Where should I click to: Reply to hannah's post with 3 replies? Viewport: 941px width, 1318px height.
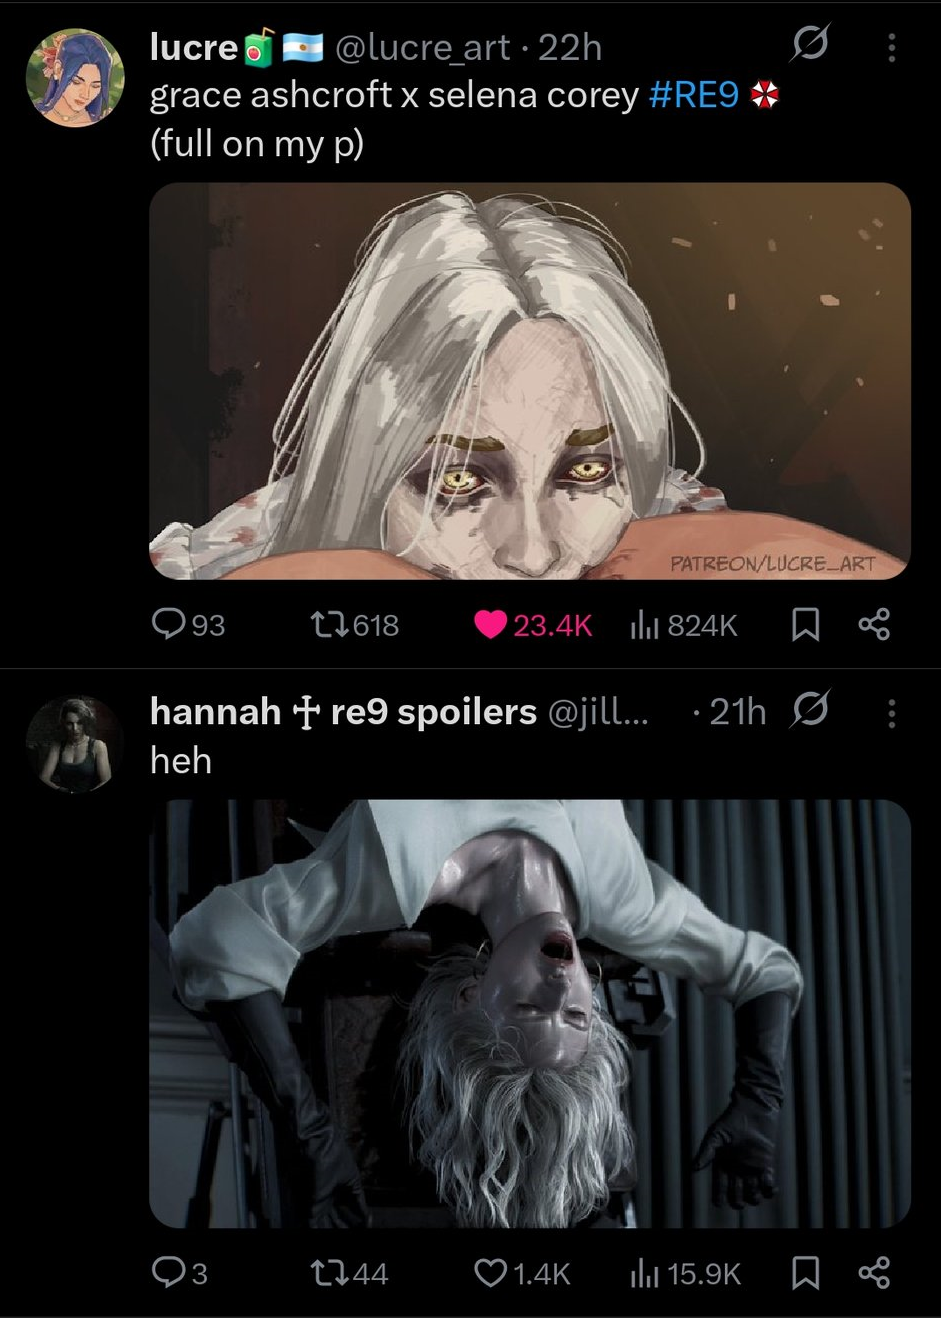pos(179,1273)
